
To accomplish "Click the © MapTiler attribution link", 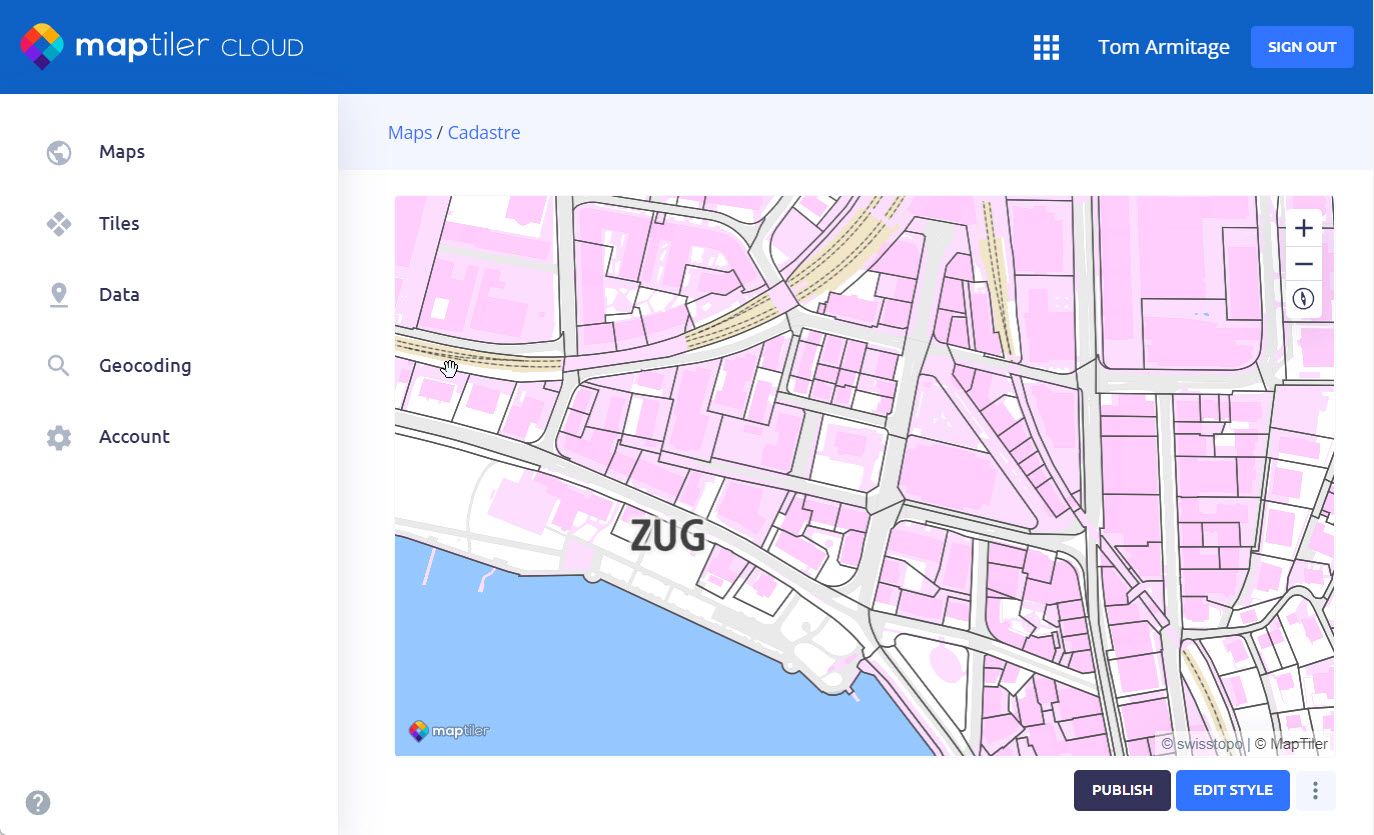I will click(x=1293, y=744).
